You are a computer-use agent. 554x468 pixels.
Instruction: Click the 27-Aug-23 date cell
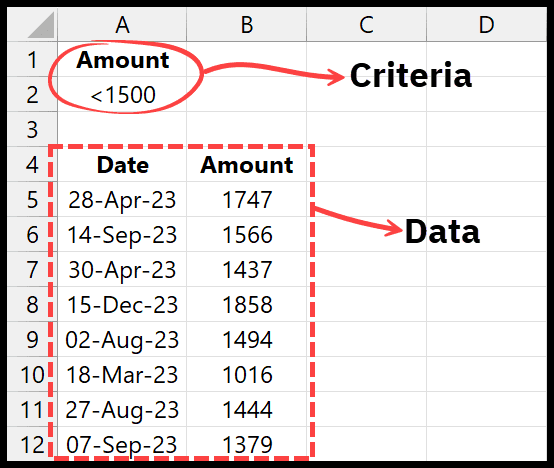tap(122, 409)
